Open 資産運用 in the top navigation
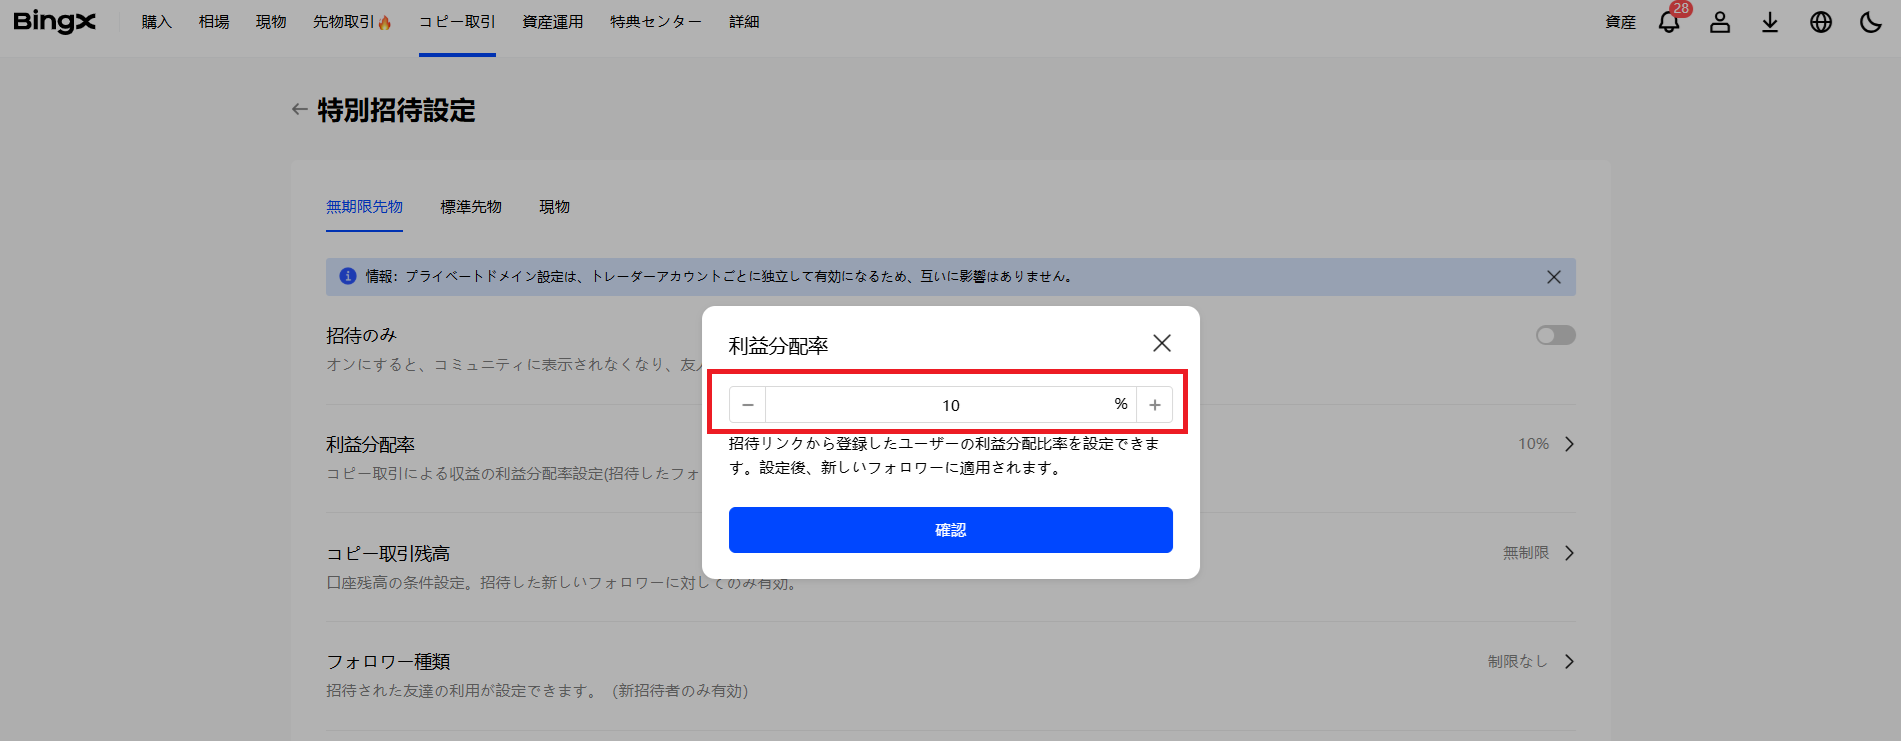Viewport: 1901px width, 742px height. (552, 22)
